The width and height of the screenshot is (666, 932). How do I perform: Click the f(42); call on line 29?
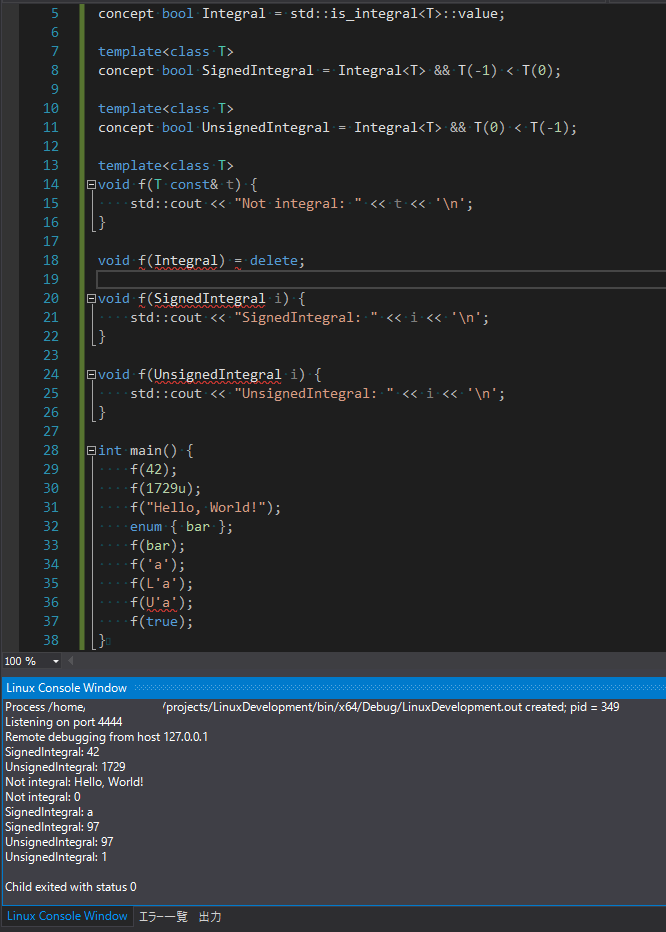[154, 470]
